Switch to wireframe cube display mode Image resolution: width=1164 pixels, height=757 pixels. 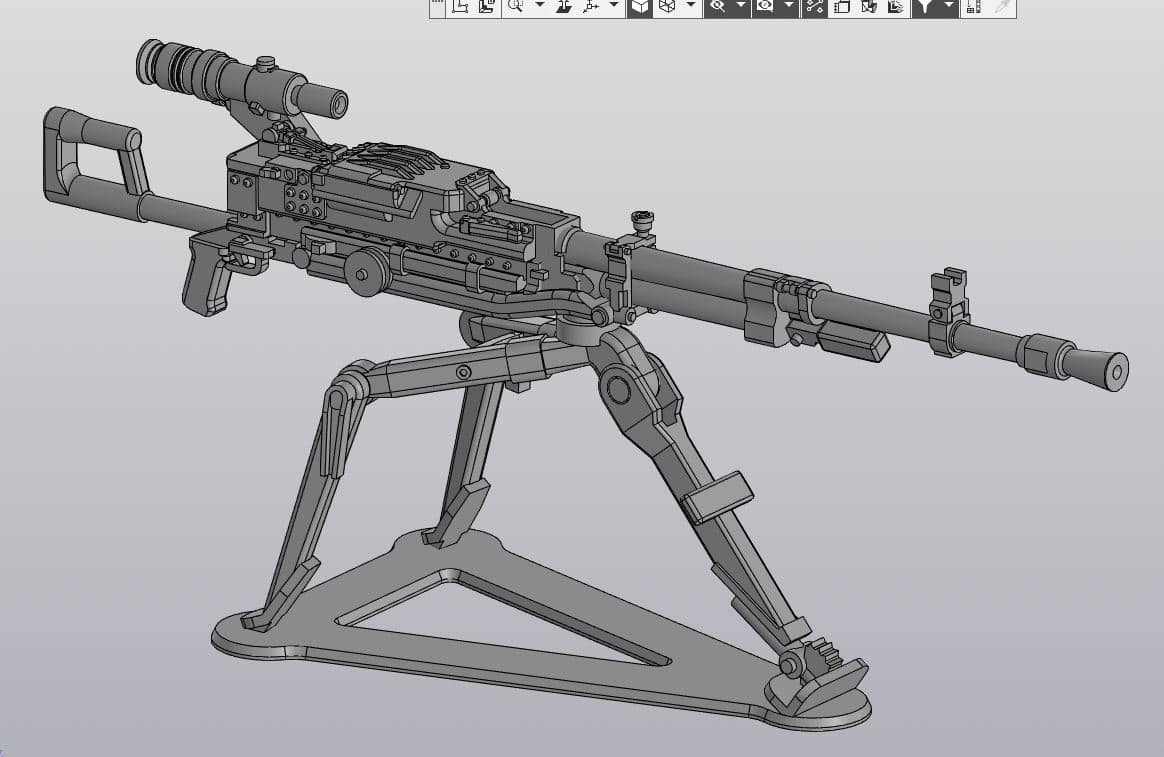(667, 7)
